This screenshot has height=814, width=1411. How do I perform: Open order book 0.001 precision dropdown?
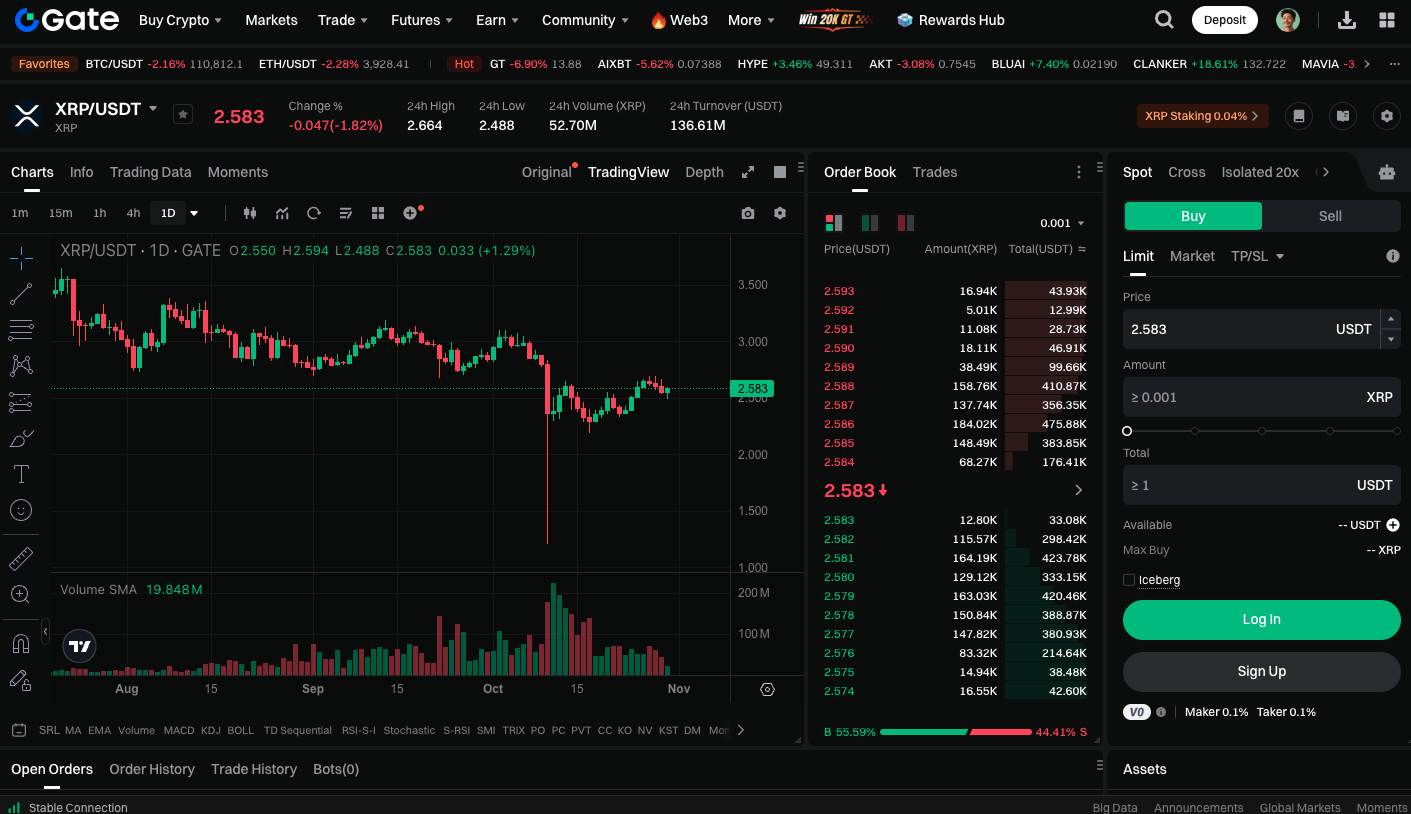coord(1062,223)
